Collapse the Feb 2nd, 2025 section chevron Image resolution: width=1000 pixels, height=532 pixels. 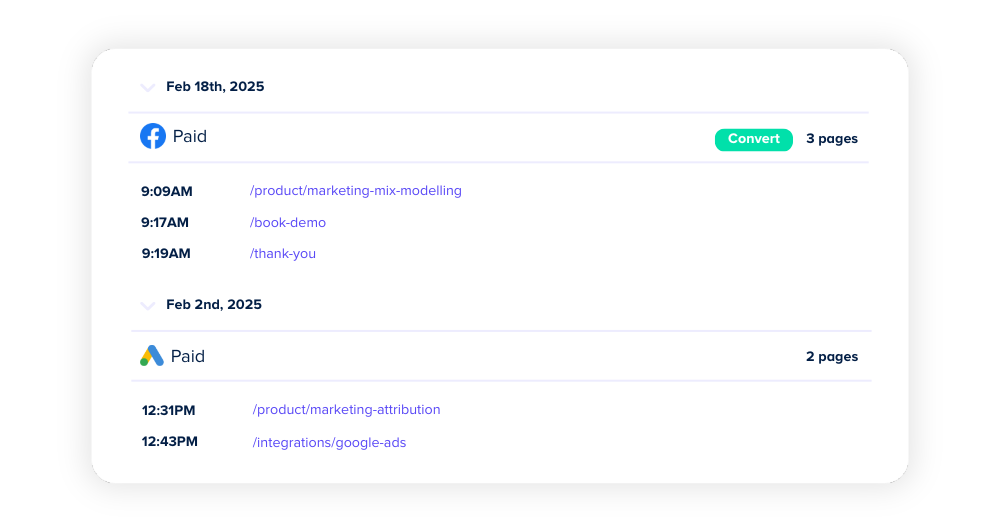click(x=148, y=306)
